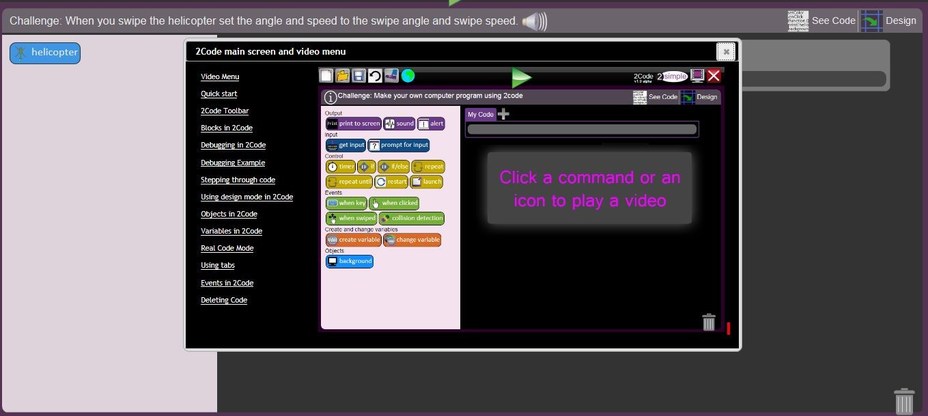Viewport: 928px width, 416px height.
Task: Open the 'Using tabs' link
Action: point(217,266)
